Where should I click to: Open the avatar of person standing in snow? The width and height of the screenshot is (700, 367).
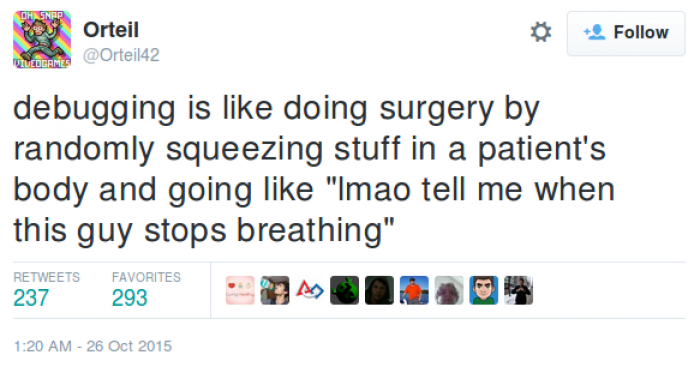(518, 290)
